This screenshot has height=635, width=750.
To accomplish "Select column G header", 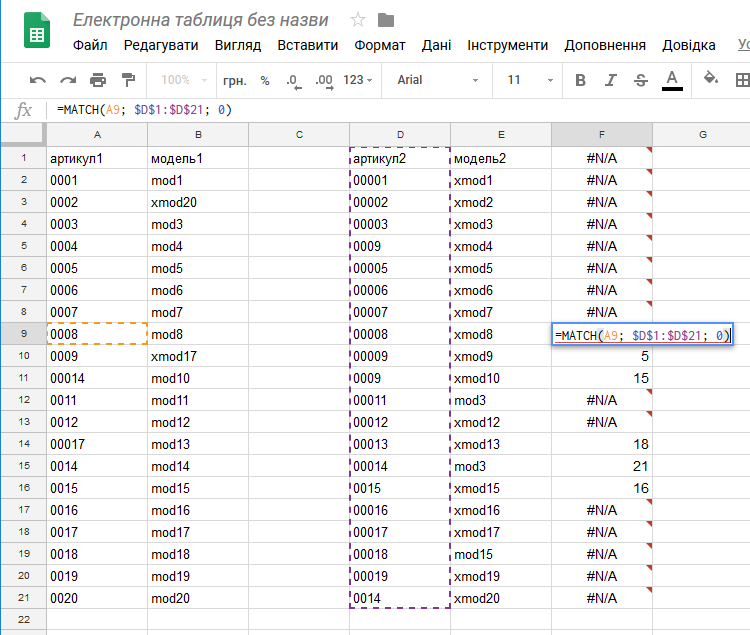I will click(x=702, y=134).
